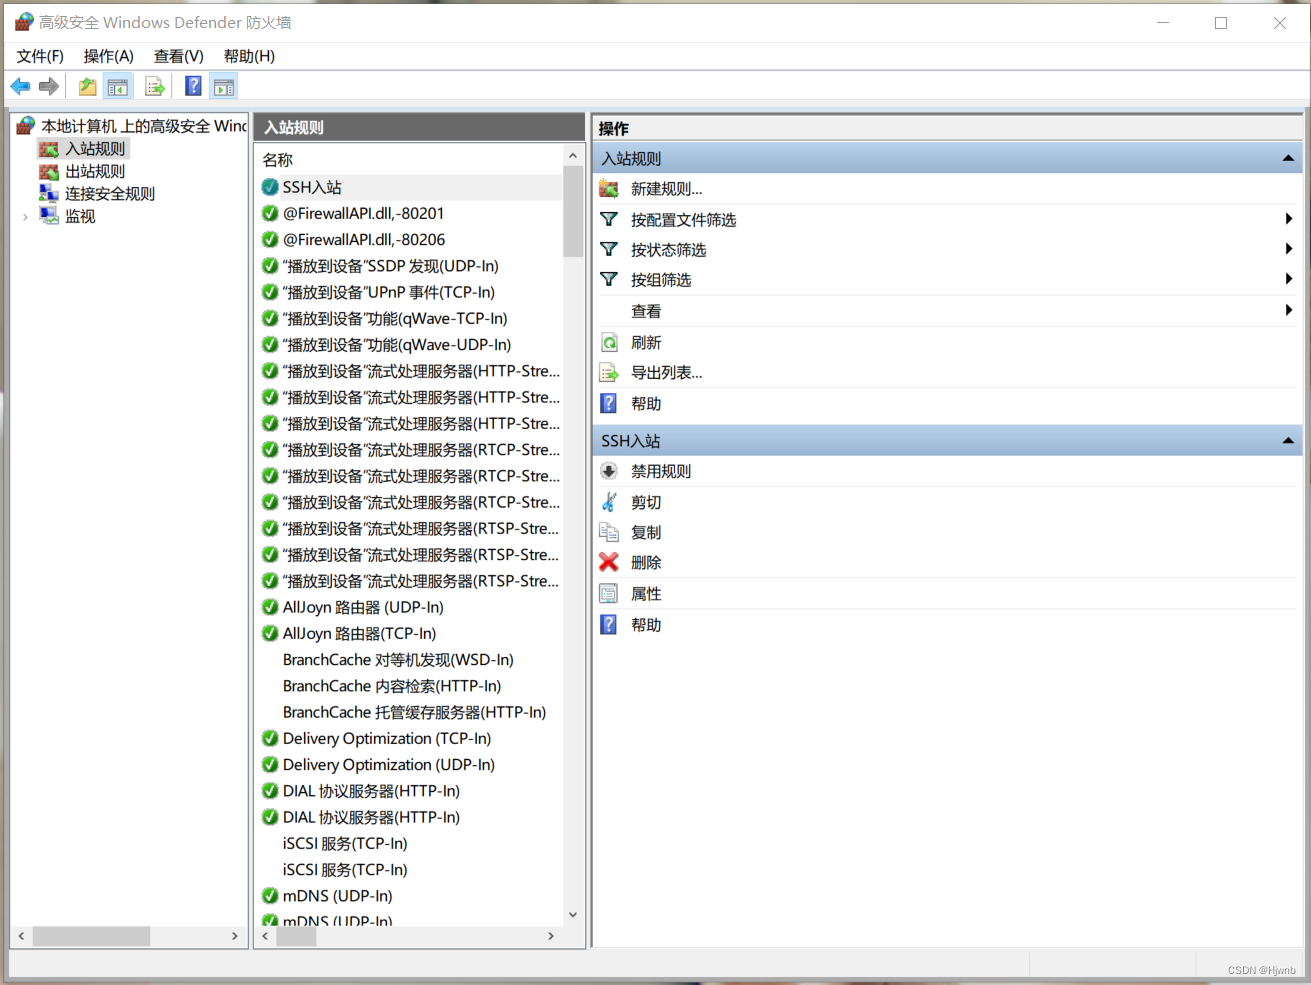Click the Forward arrow toolbar icon
The width and height of the screenshot is (1311, 985).
point(49,87)
